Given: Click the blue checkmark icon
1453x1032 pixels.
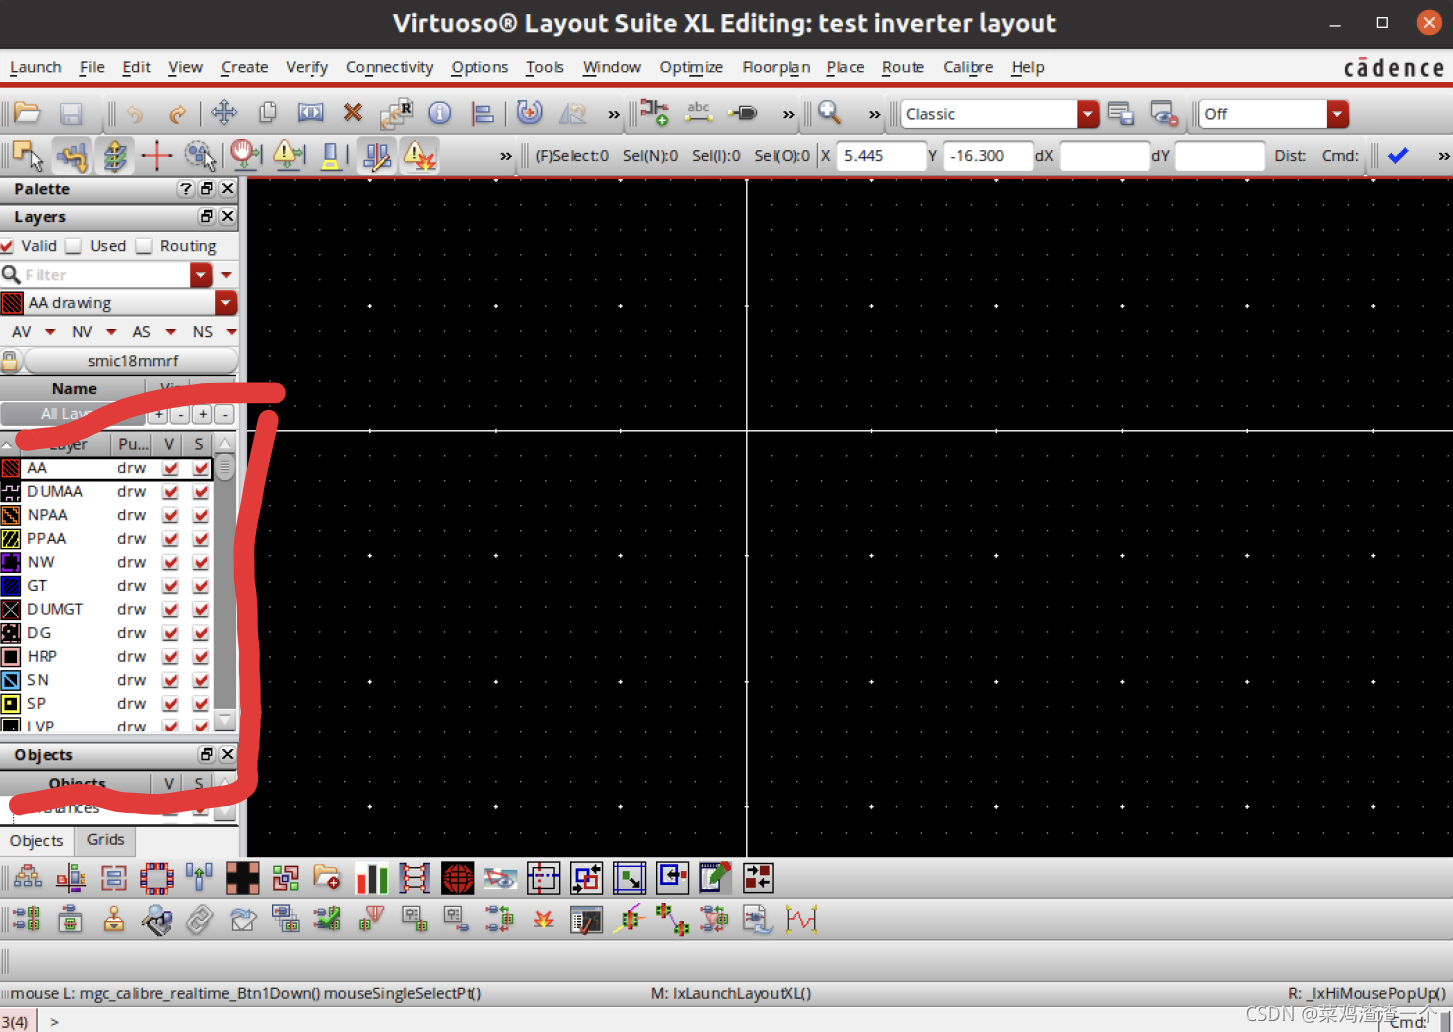Looking at the screenshot, I should pos(1398,155).
